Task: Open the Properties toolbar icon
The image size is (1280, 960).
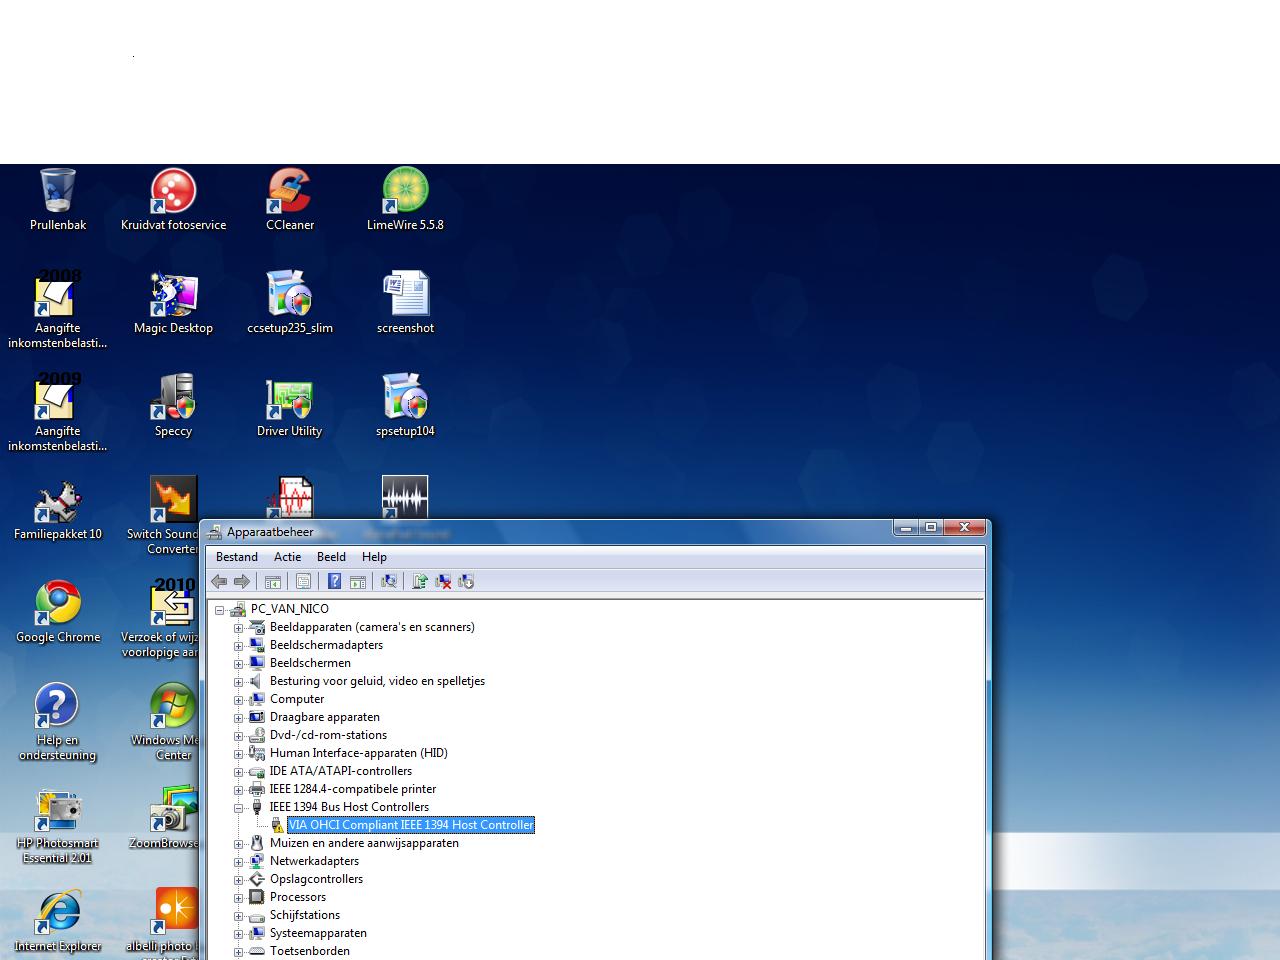Action: (303, 582)
